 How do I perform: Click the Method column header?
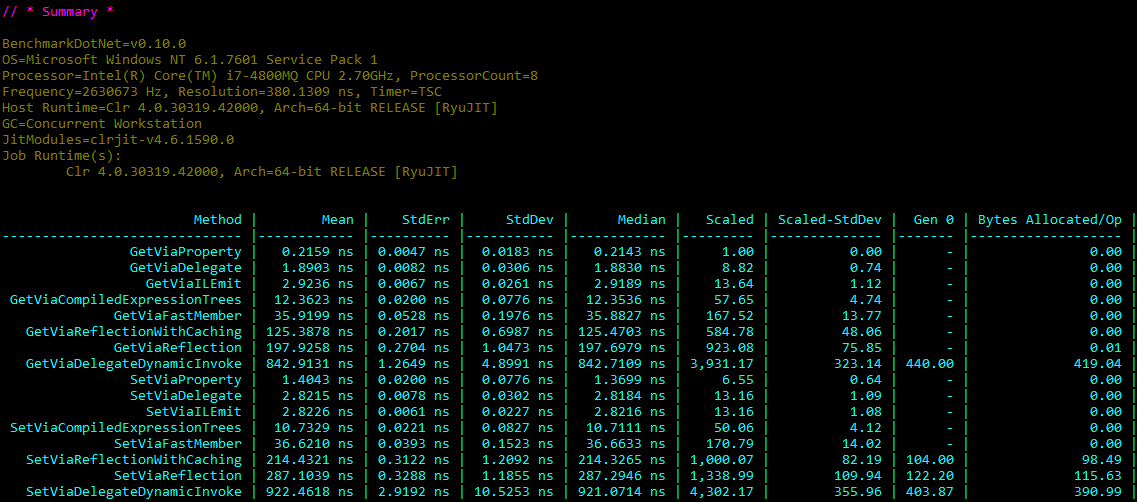[x=218, y=219]
